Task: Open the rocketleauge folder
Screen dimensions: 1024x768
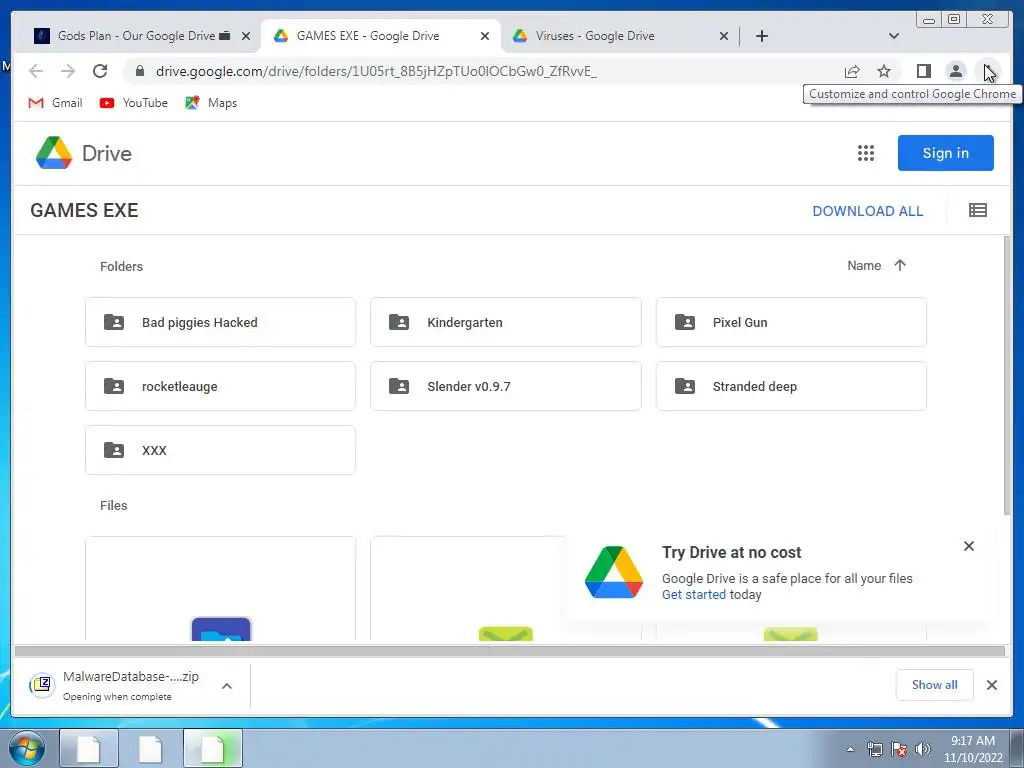Action: point(221,386)
